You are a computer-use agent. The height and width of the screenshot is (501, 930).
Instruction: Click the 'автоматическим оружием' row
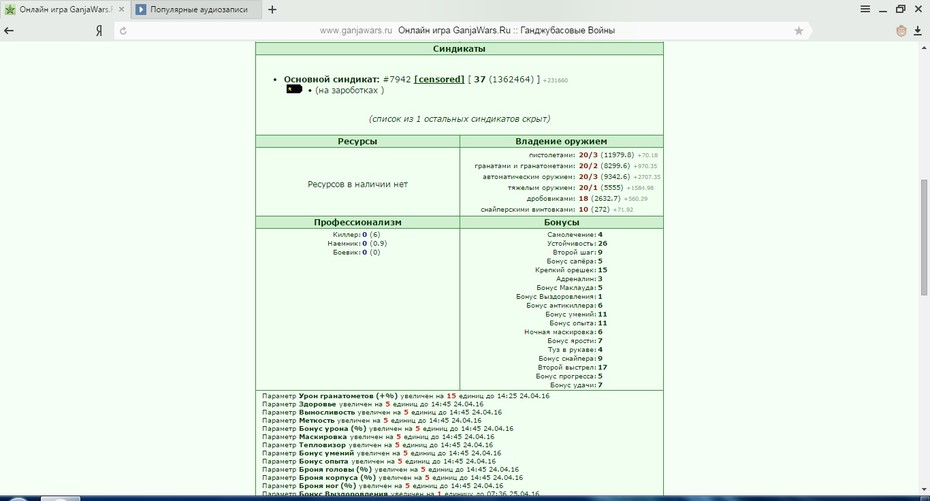(x=571, y=177)
